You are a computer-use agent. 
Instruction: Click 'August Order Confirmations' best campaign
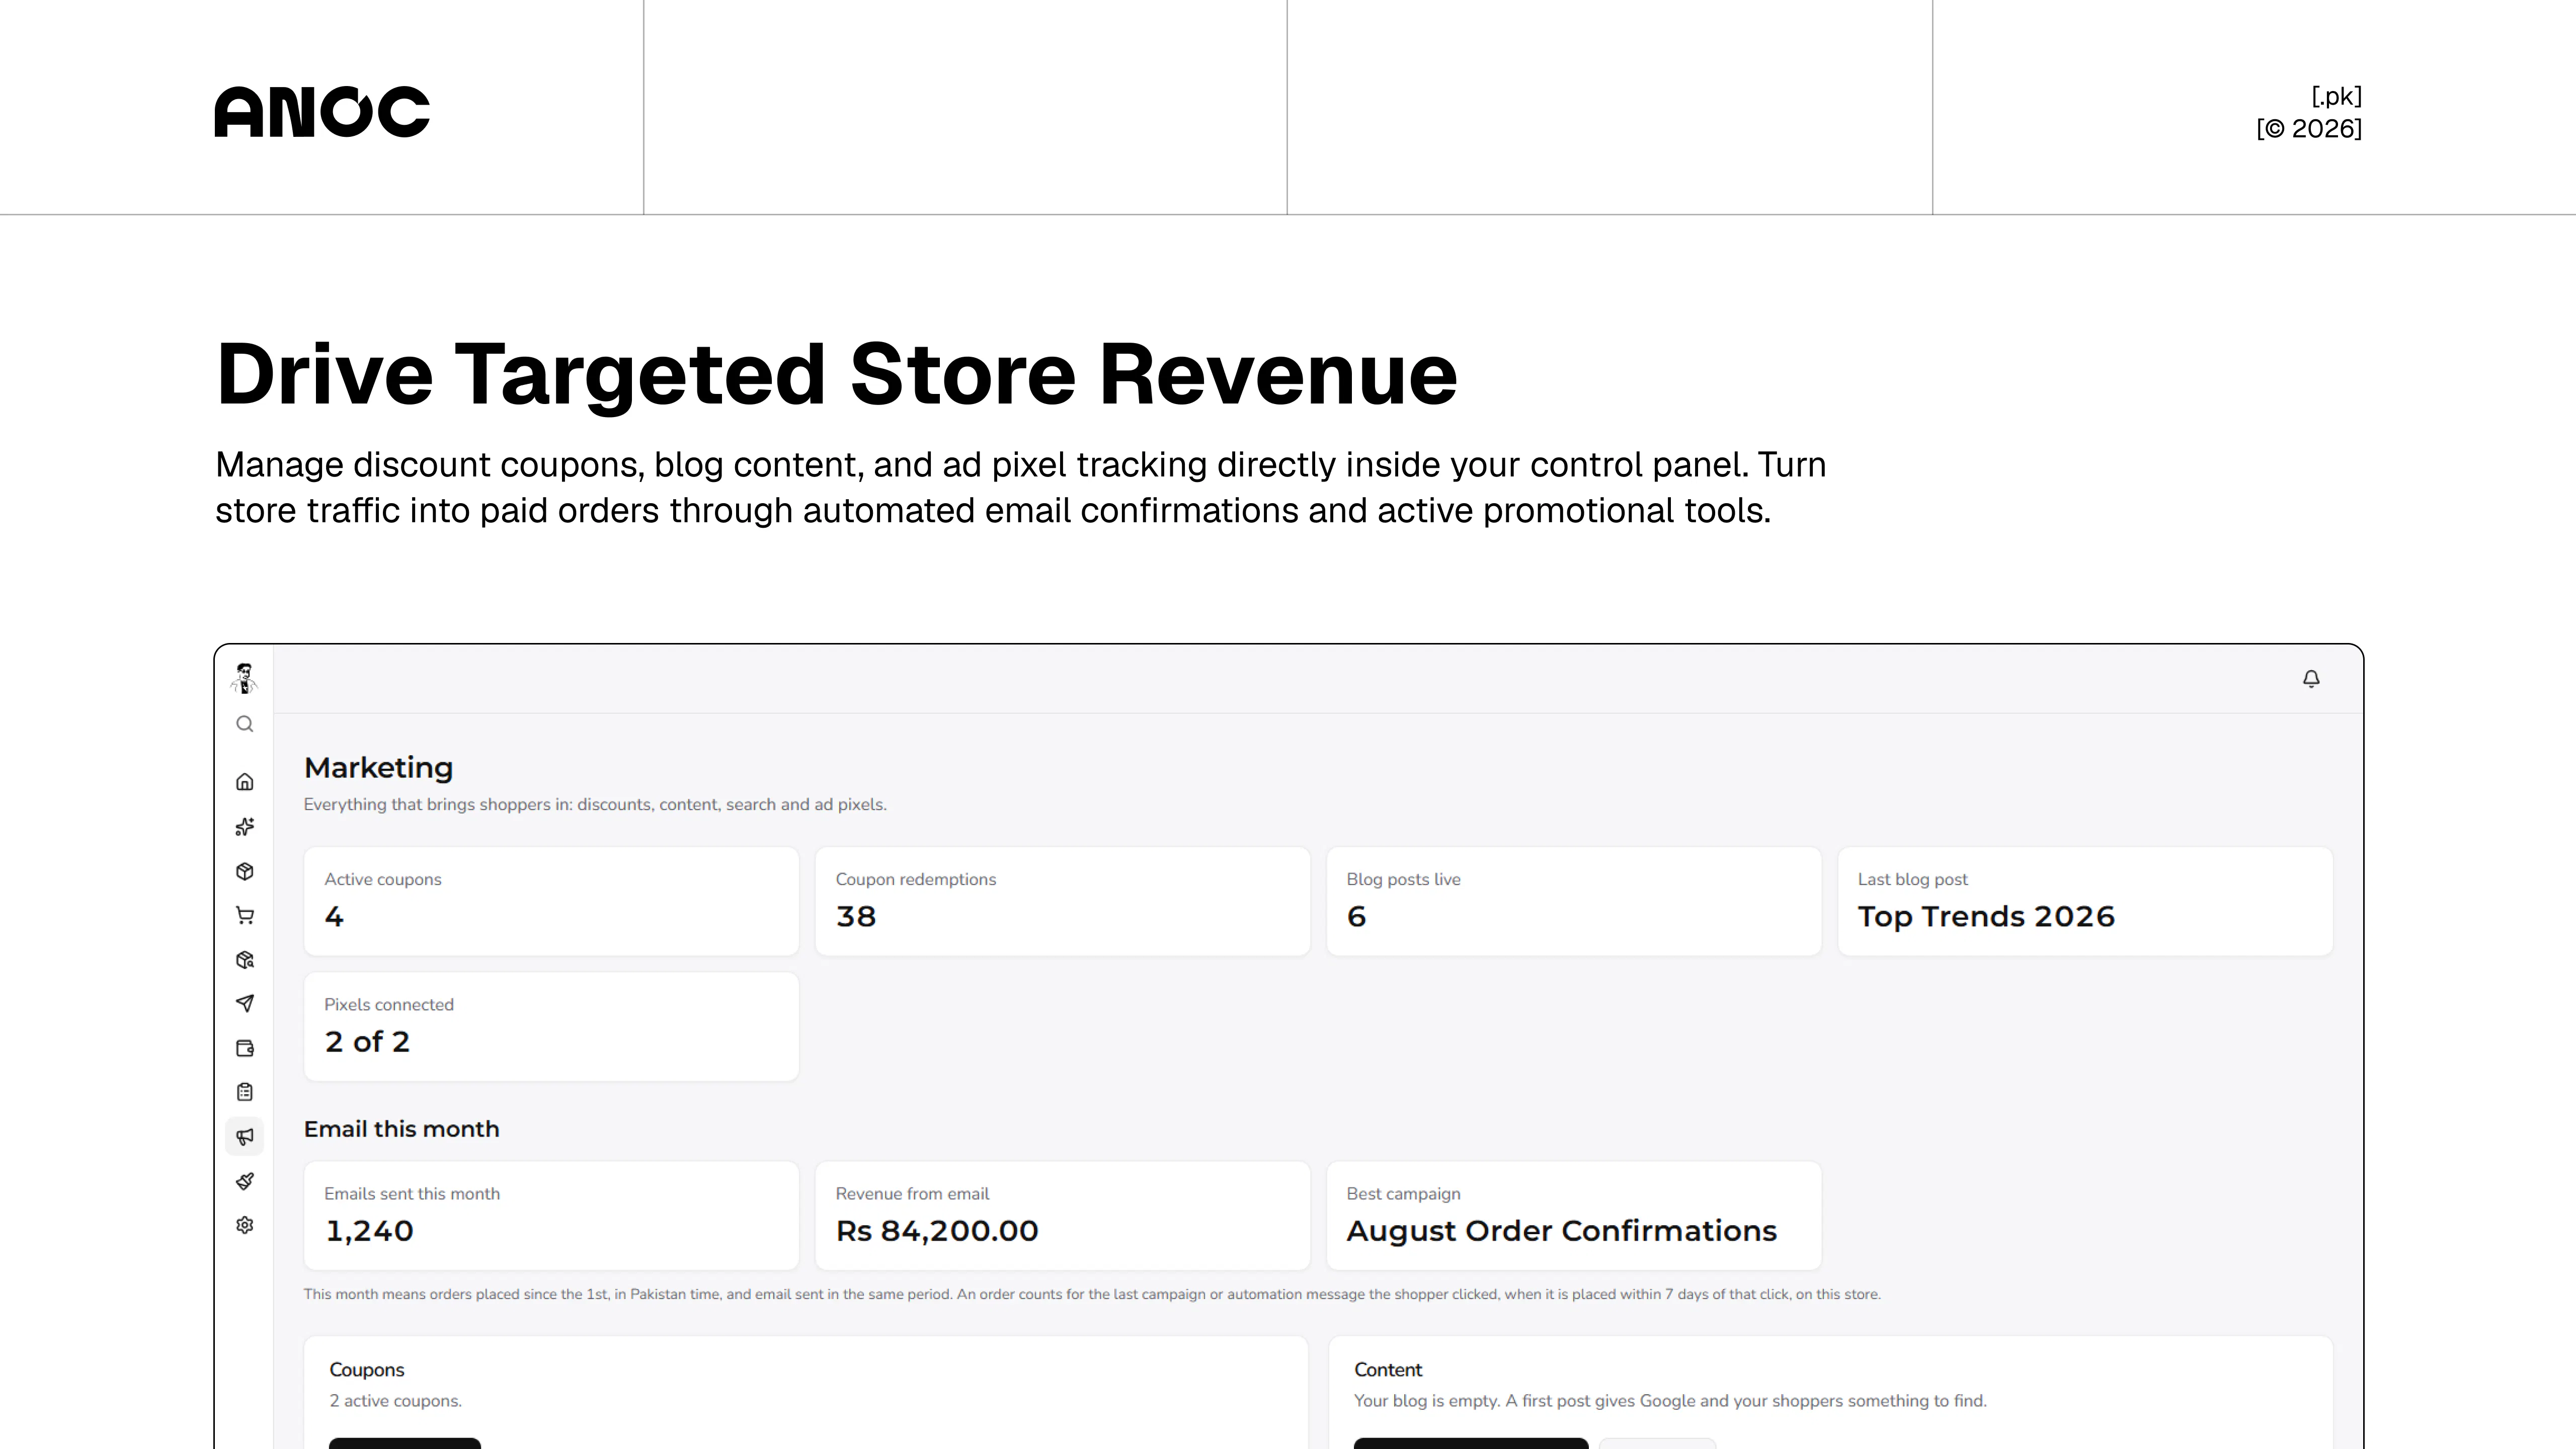point(1562,1231)
